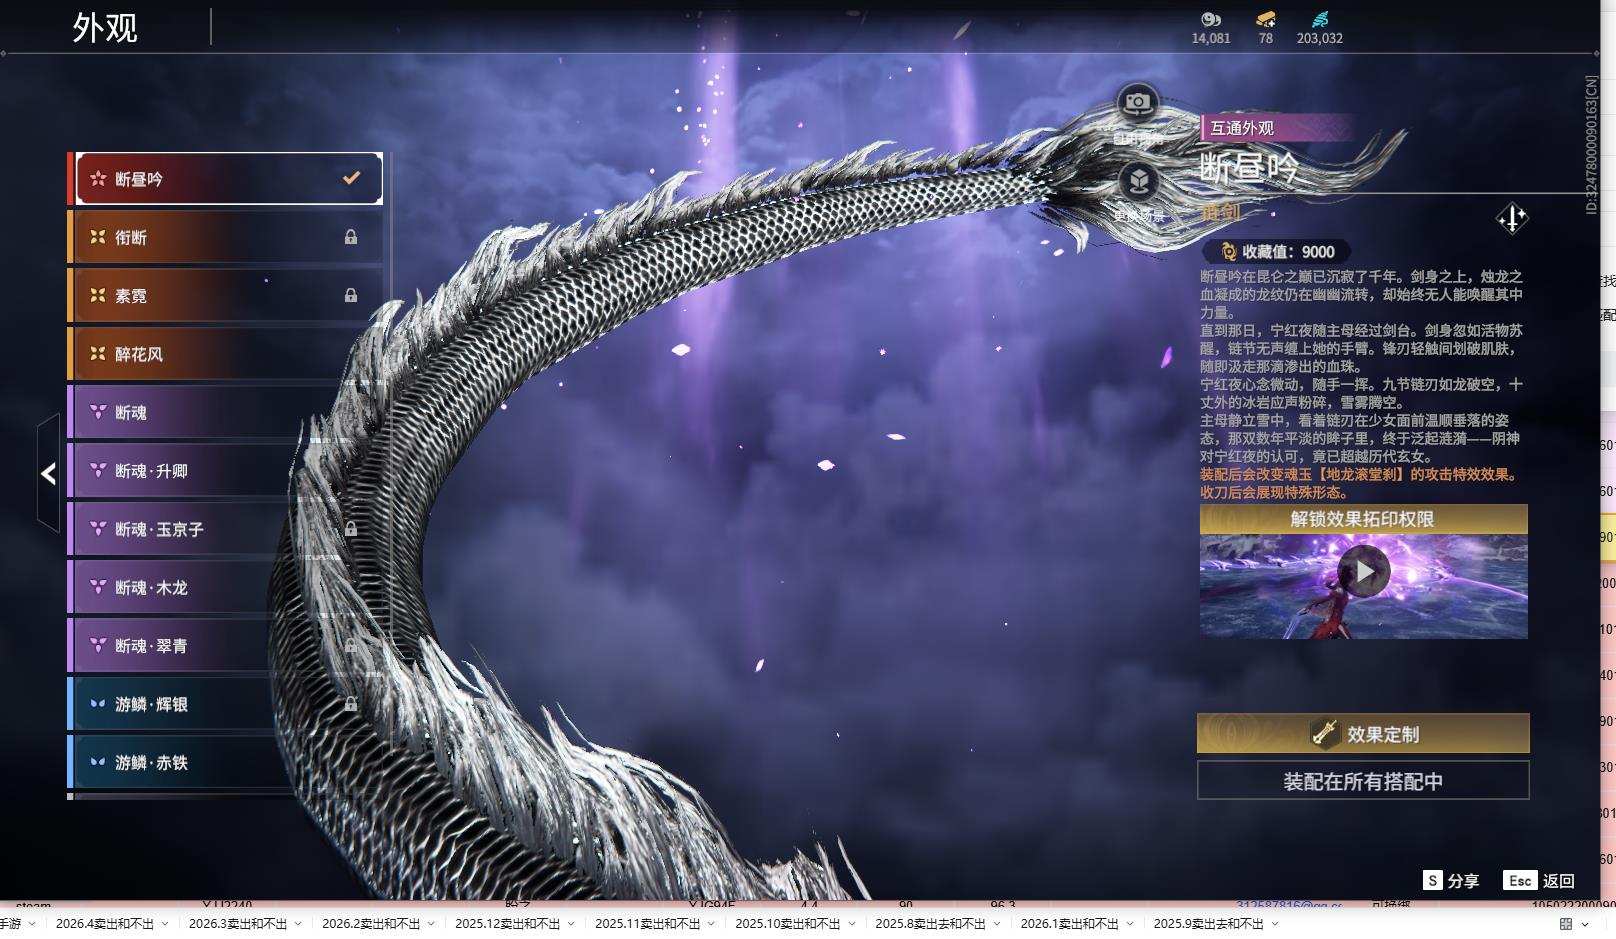Switch to the 2026.2卖出和不出 sheet tab
The image size is (1616, 939).
(370, 924)
